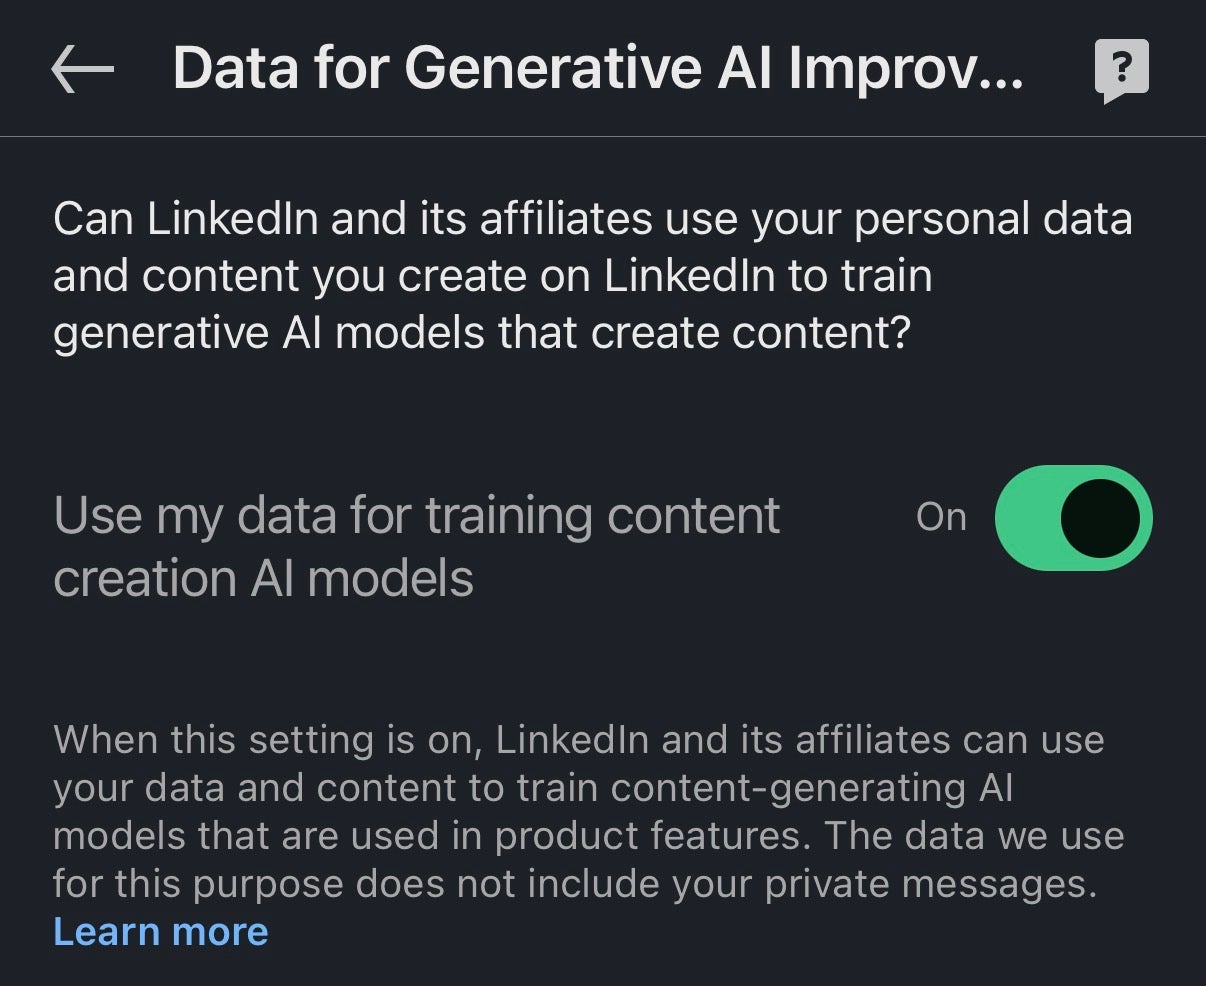This screenshot has width=1206, height=986.
Task: Tap the "creation AI models" label line
Action: click(x=263, y=579)
